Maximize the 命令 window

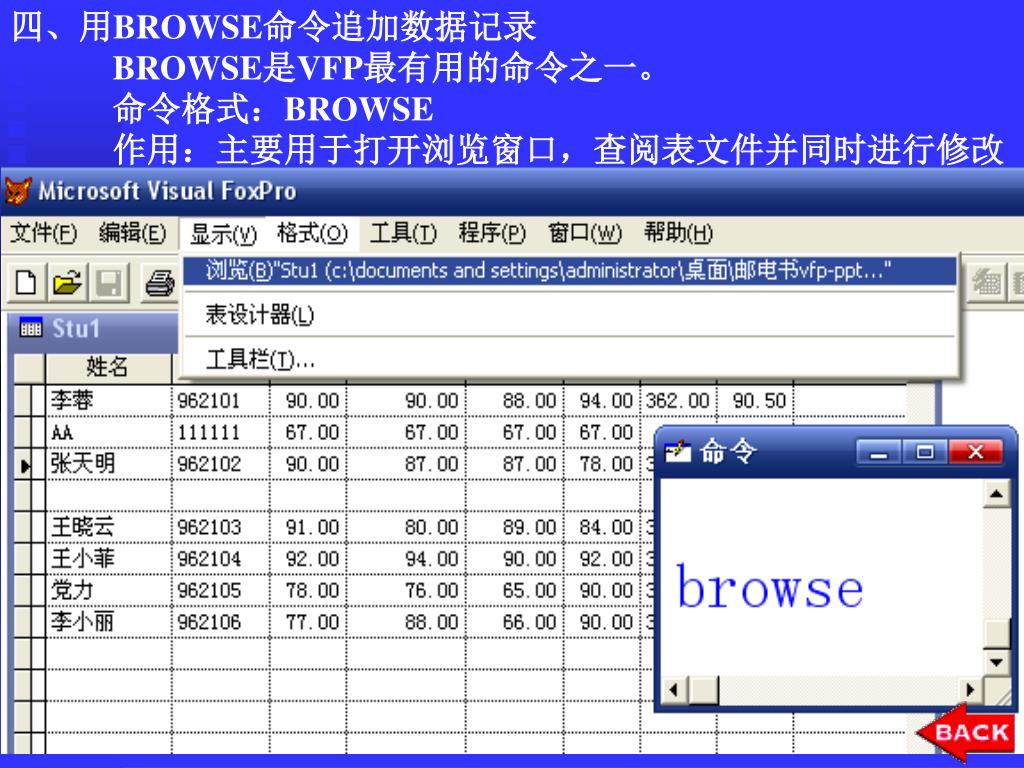(x=925, y=452)
